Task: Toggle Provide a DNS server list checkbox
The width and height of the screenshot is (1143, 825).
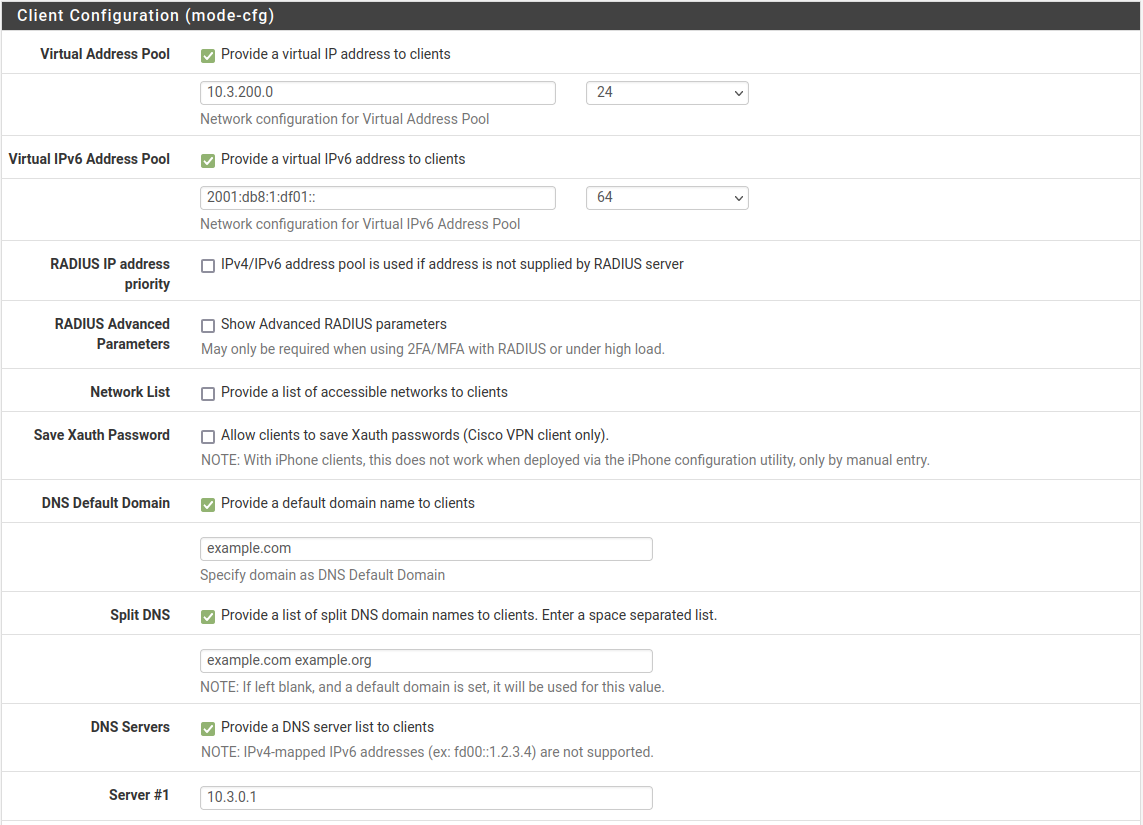Action: point(208,729)
